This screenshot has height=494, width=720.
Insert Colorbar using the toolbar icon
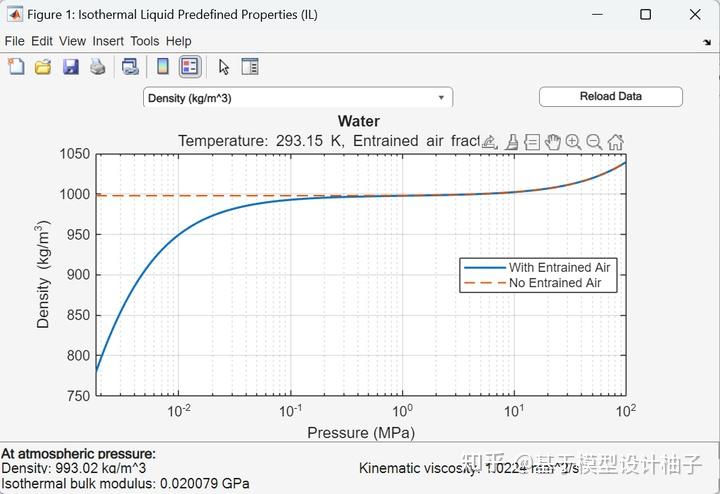click(x=163, y=67)
